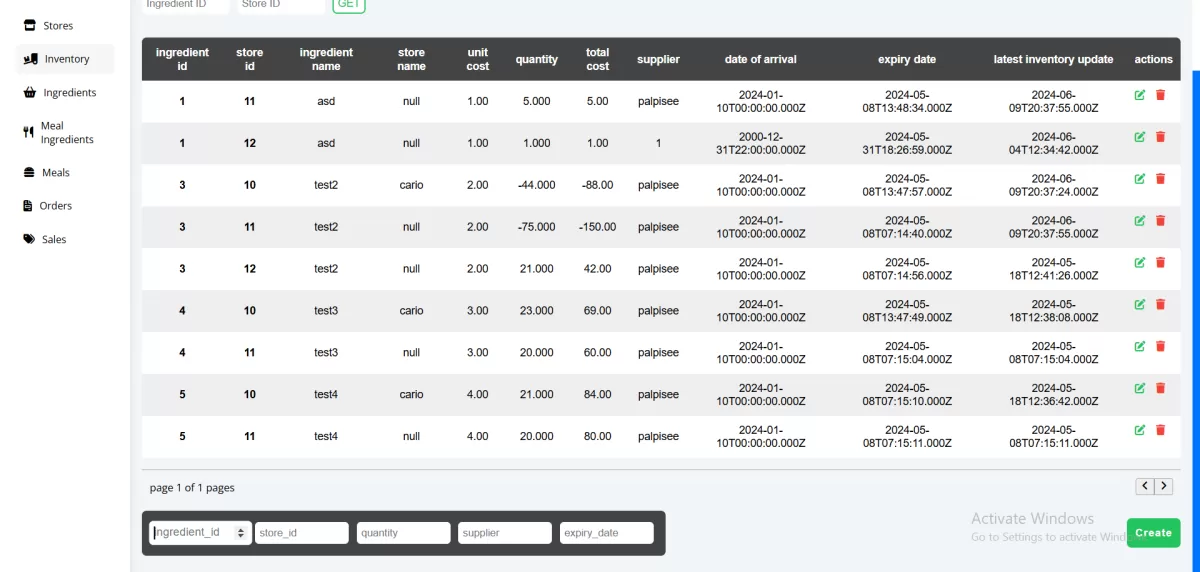This screenshot has width=1200, height=572.
Task: Click the Stores shop icon
Action: (x=29, y=25)
